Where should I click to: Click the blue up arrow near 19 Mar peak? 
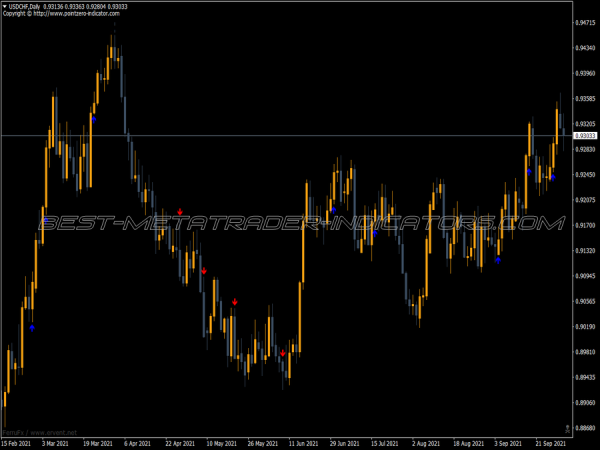pos(93,117)
